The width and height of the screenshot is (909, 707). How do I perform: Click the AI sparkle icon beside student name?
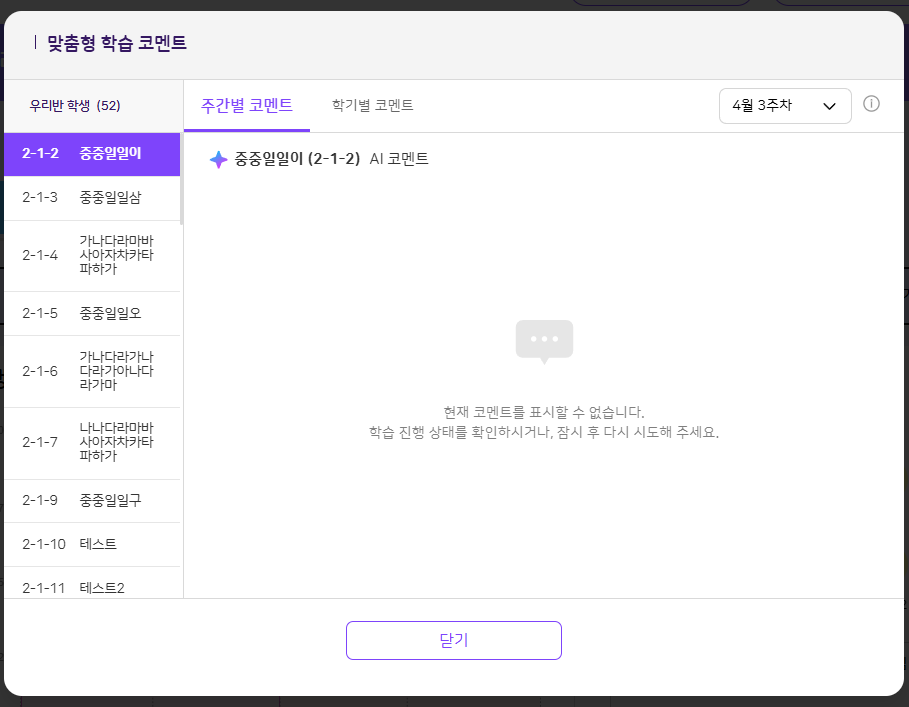219,159
